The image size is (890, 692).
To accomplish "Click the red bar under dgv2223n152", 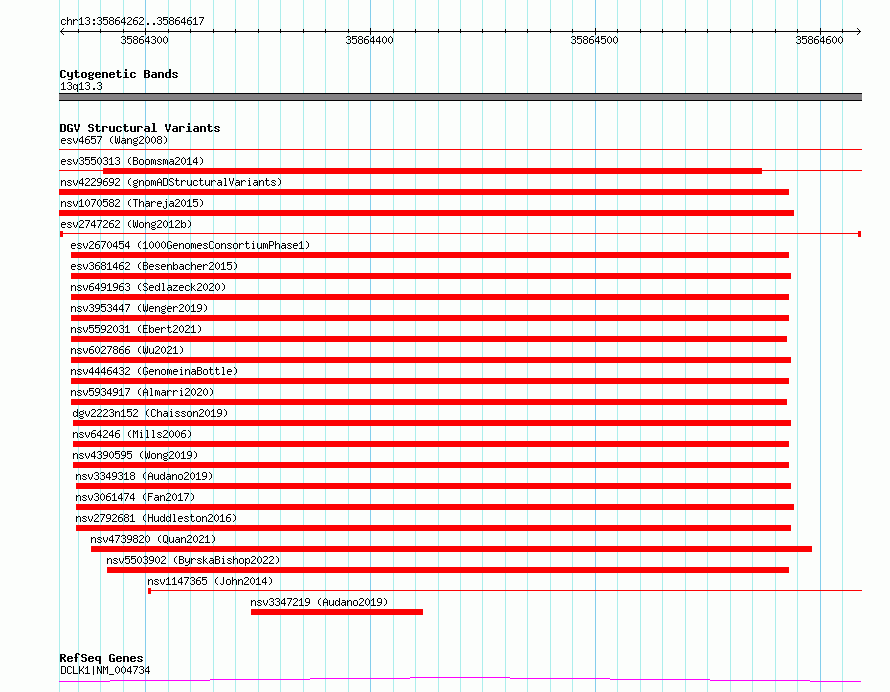I will coord(432,423).
